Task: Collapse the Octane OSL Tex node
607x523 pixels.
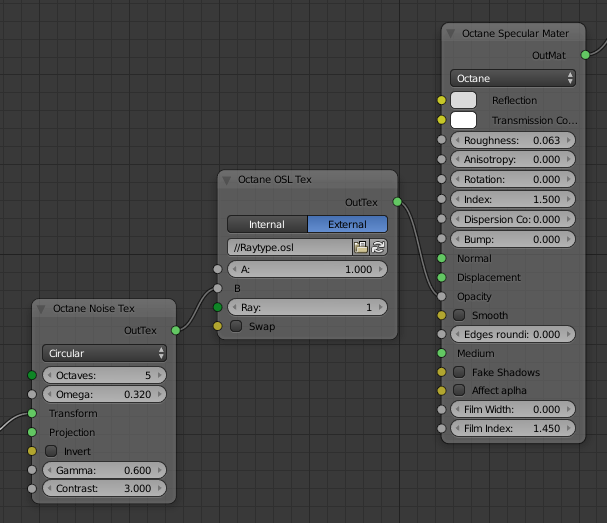Action: (229, 180)
